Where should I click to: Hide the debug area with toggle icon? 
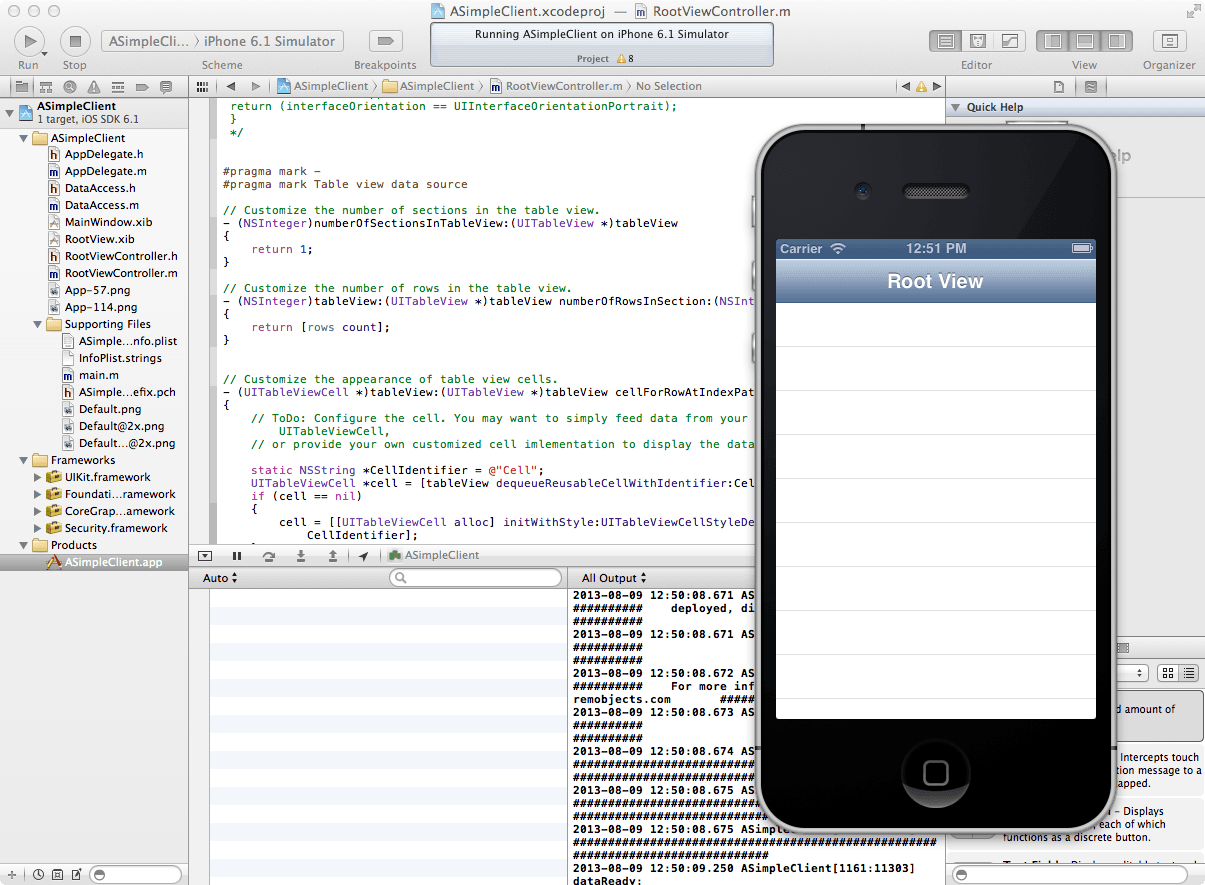204,555
